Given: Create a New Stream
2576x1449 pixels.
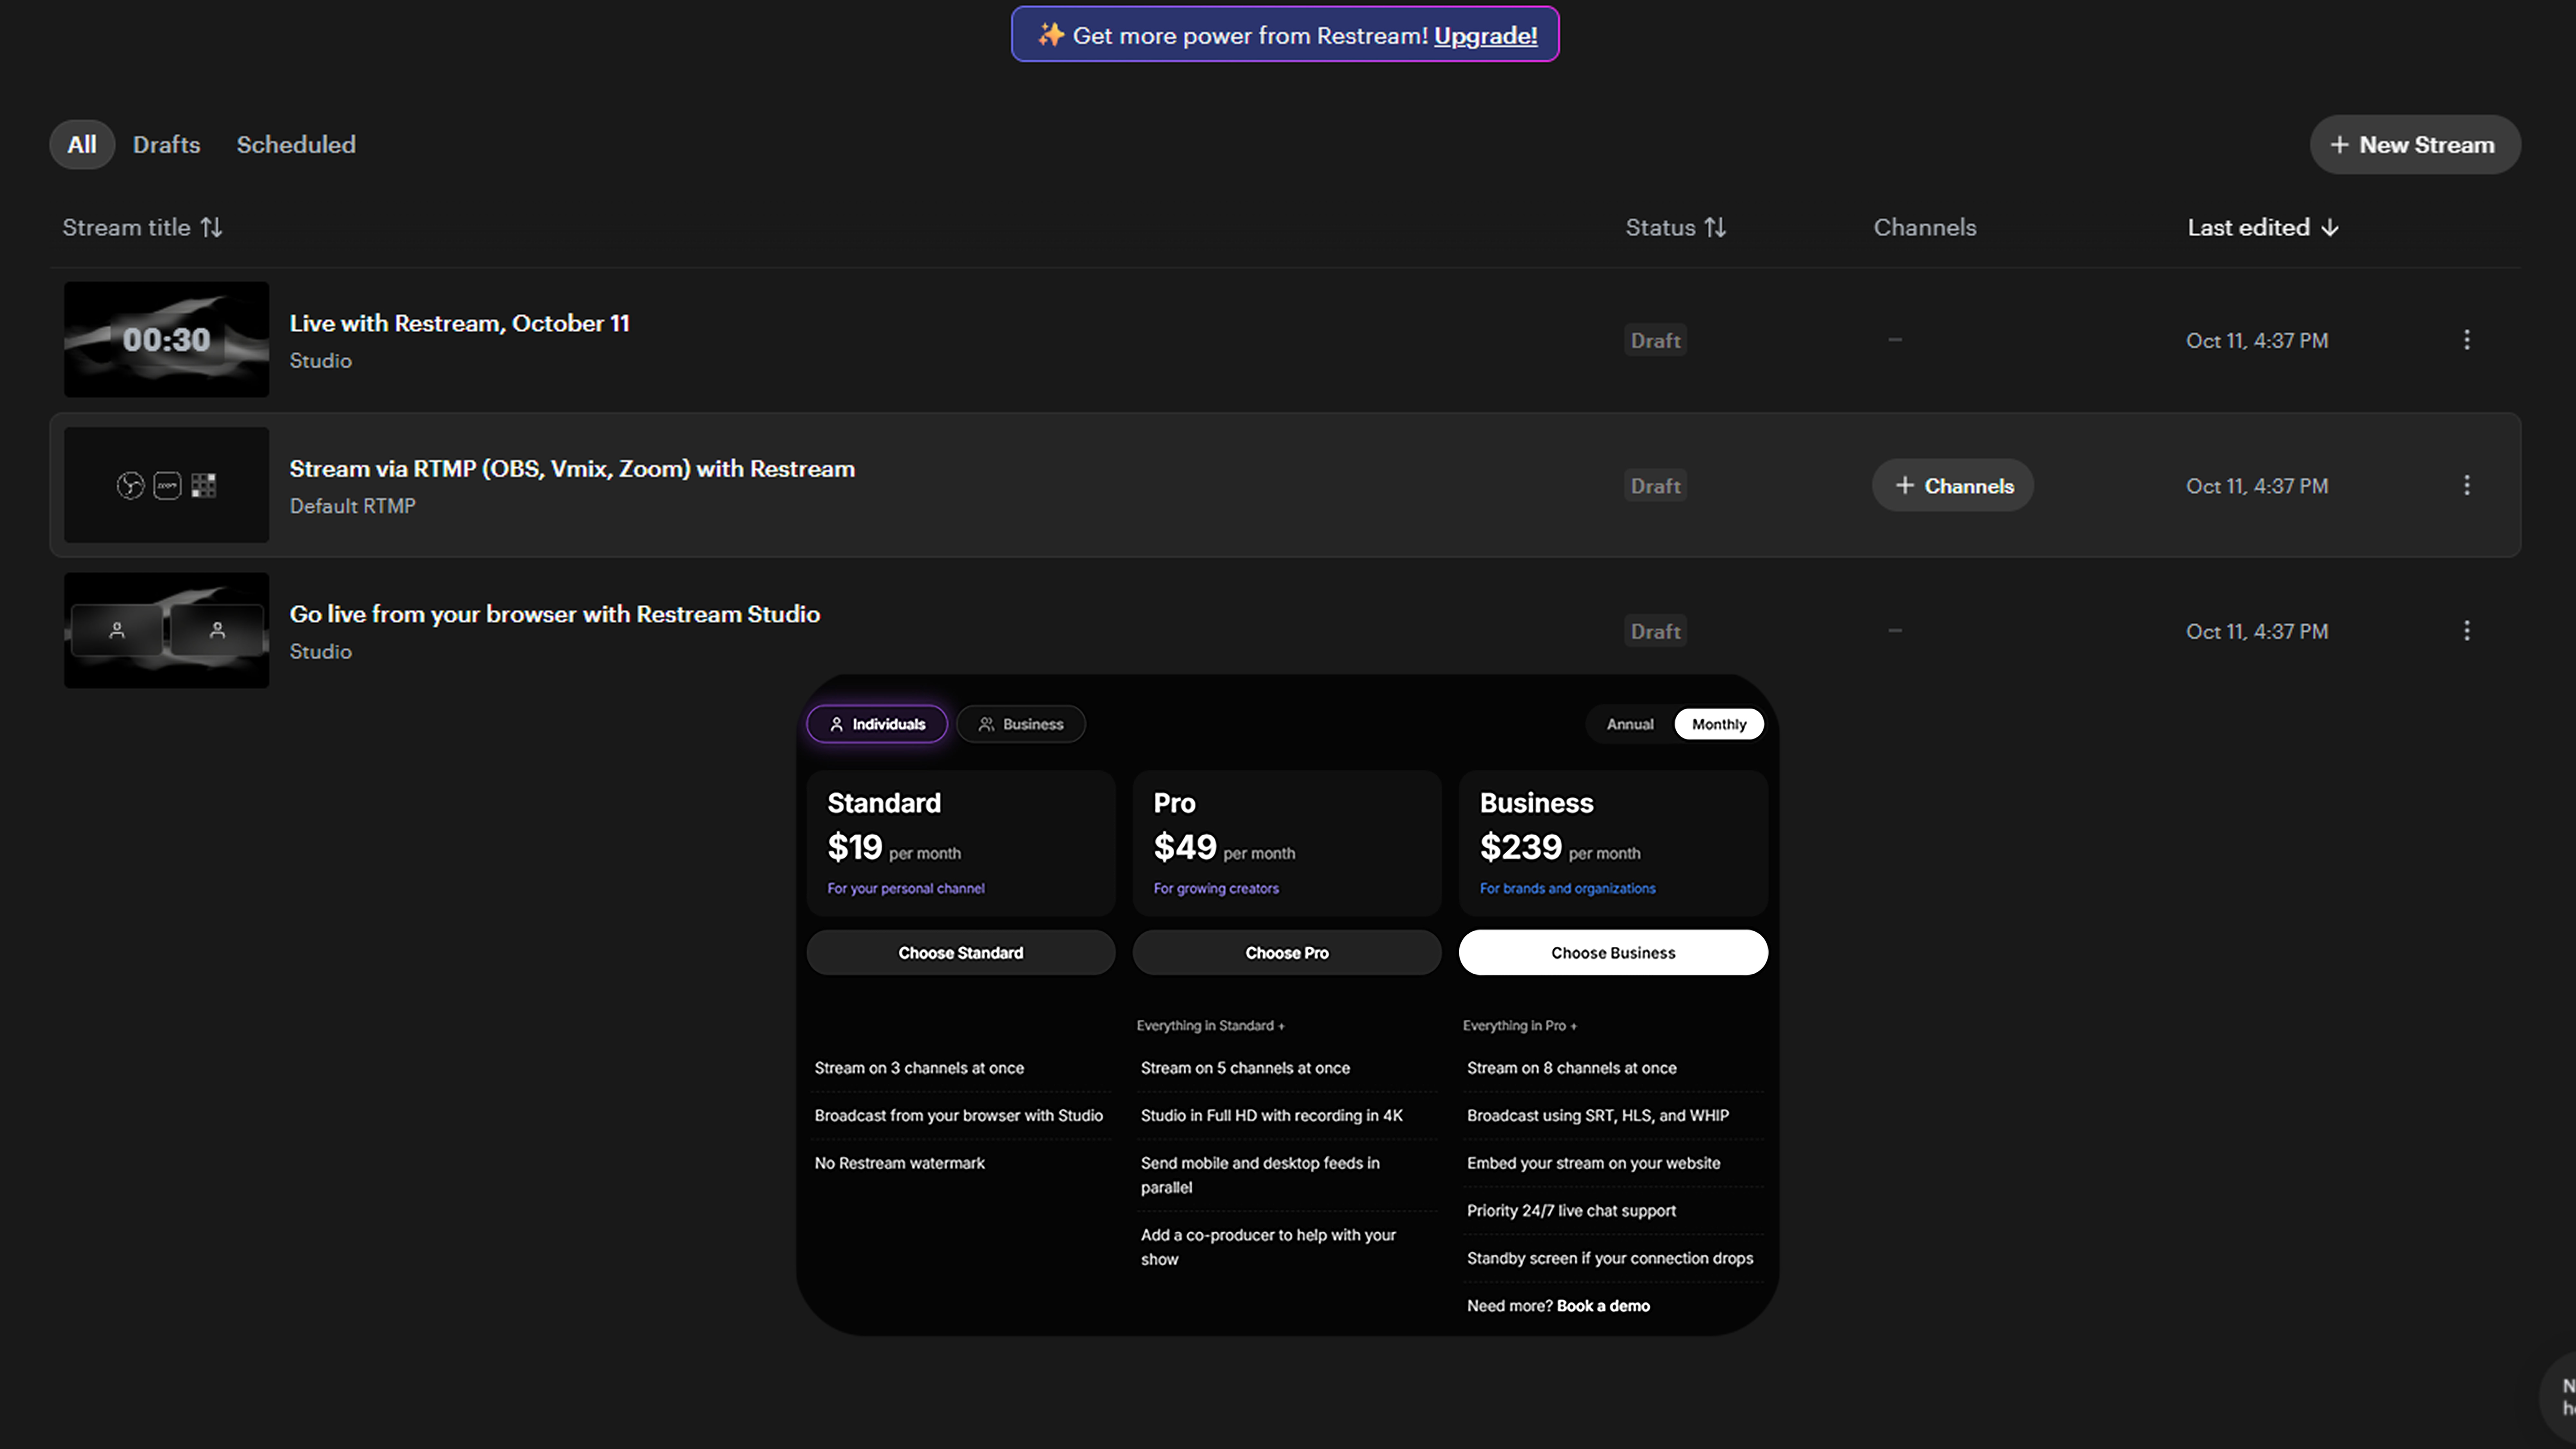Looking at the screenshot, I should click(2415, 145).
